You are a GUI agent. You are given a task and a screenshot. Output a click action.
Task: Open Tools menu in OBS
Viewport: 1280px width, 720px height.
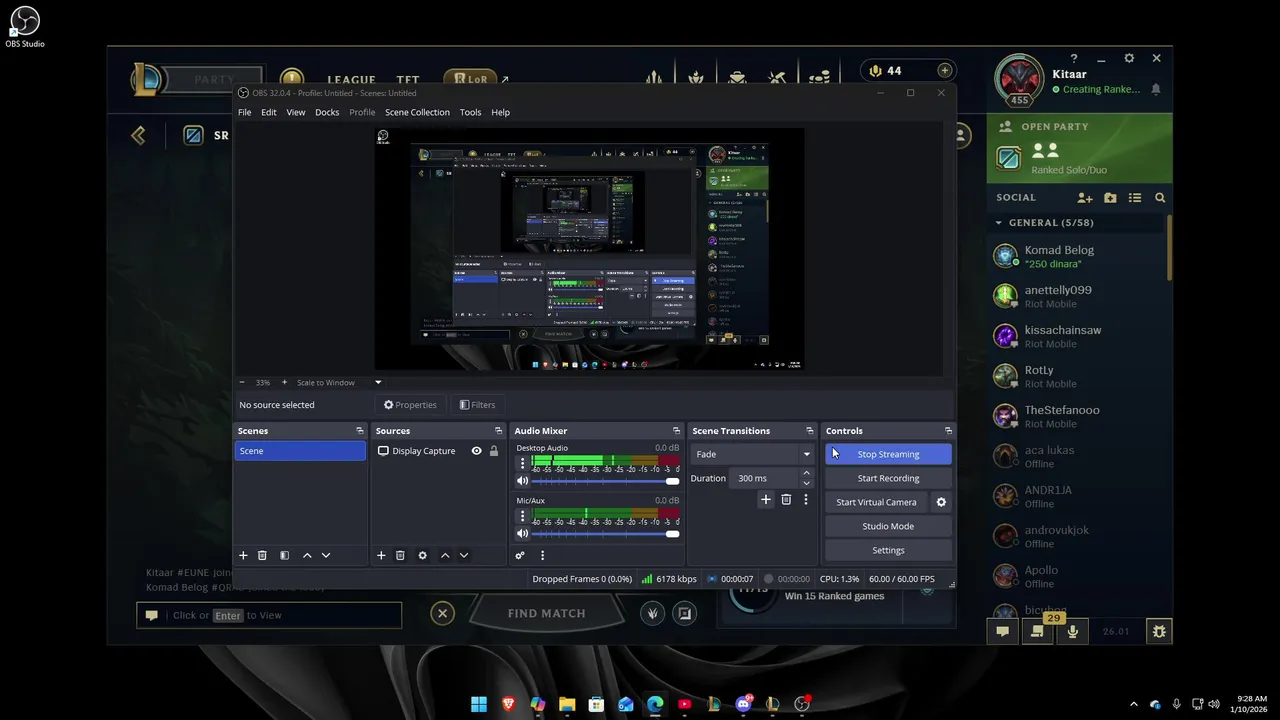(470, 112)
